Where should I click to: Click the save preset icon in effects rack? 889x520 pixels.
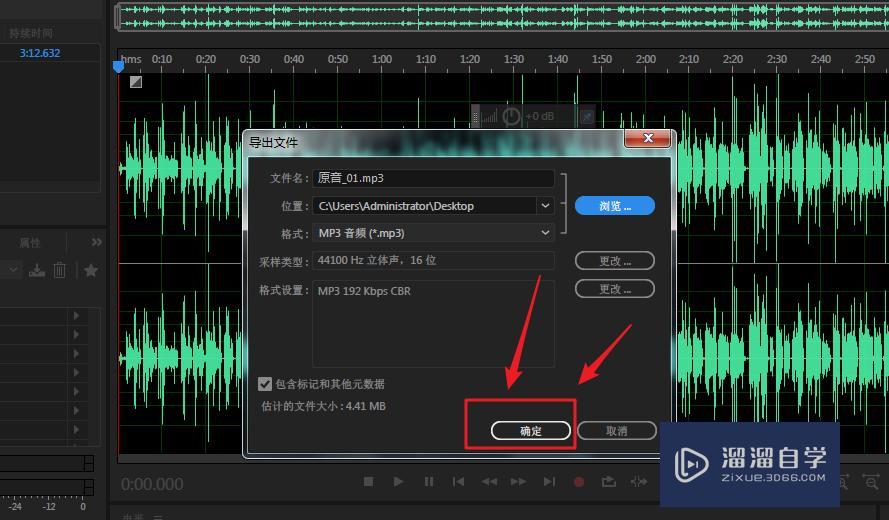(37, 270)
